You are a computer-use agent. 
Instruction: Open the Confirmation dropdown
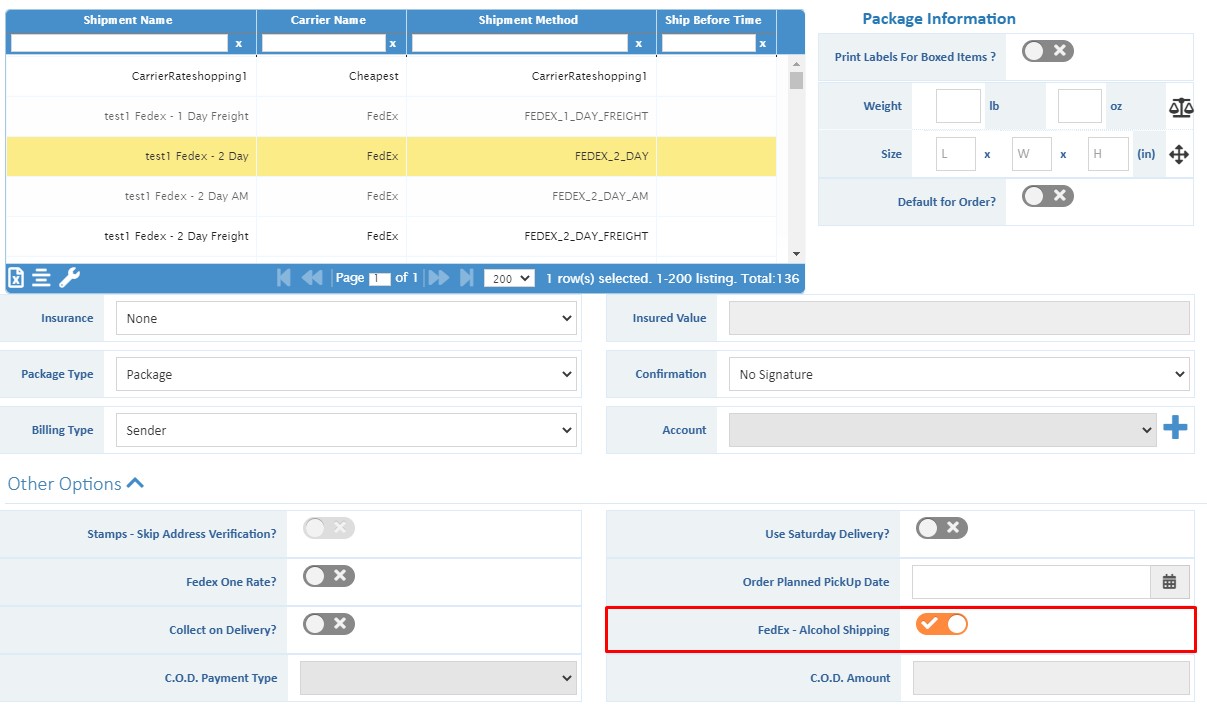958,375
